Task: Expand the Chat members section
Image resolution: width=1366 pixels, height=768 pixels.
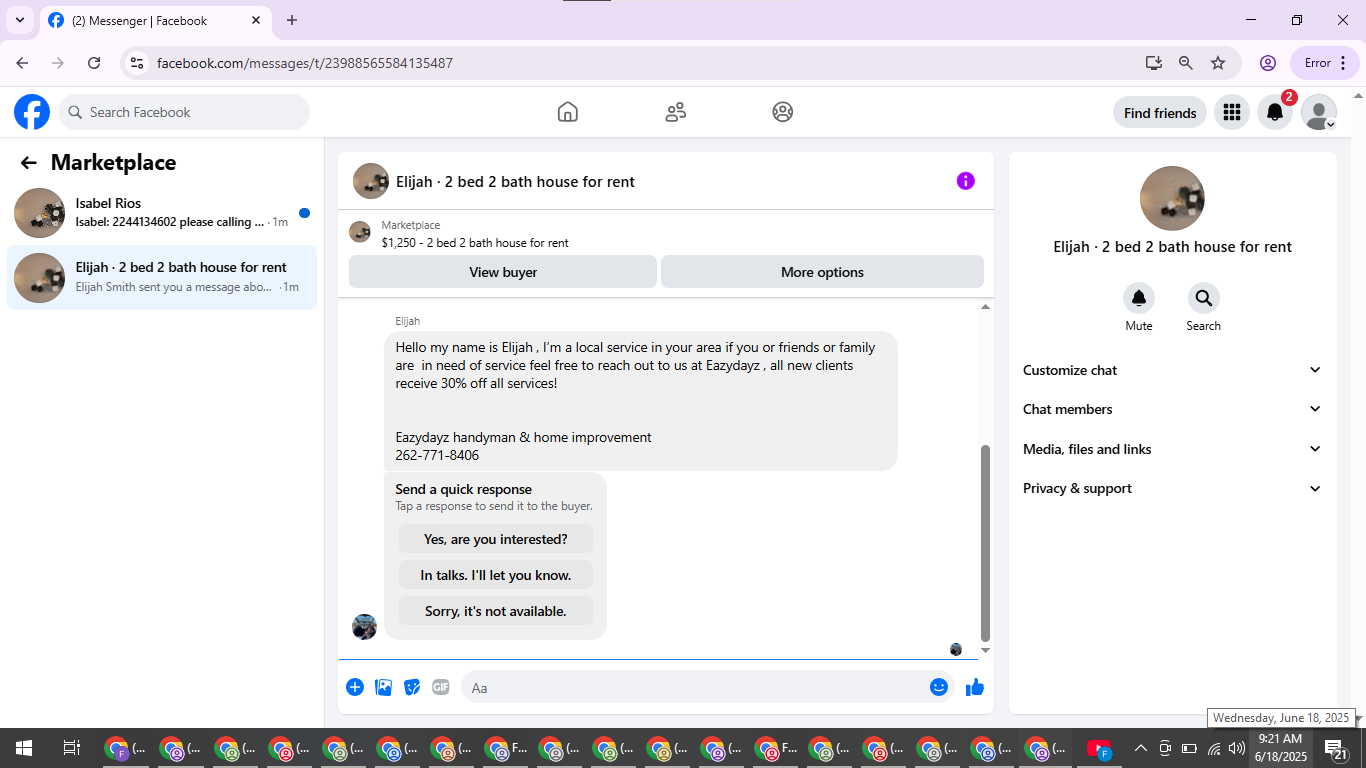Action: coord(1172,409)
